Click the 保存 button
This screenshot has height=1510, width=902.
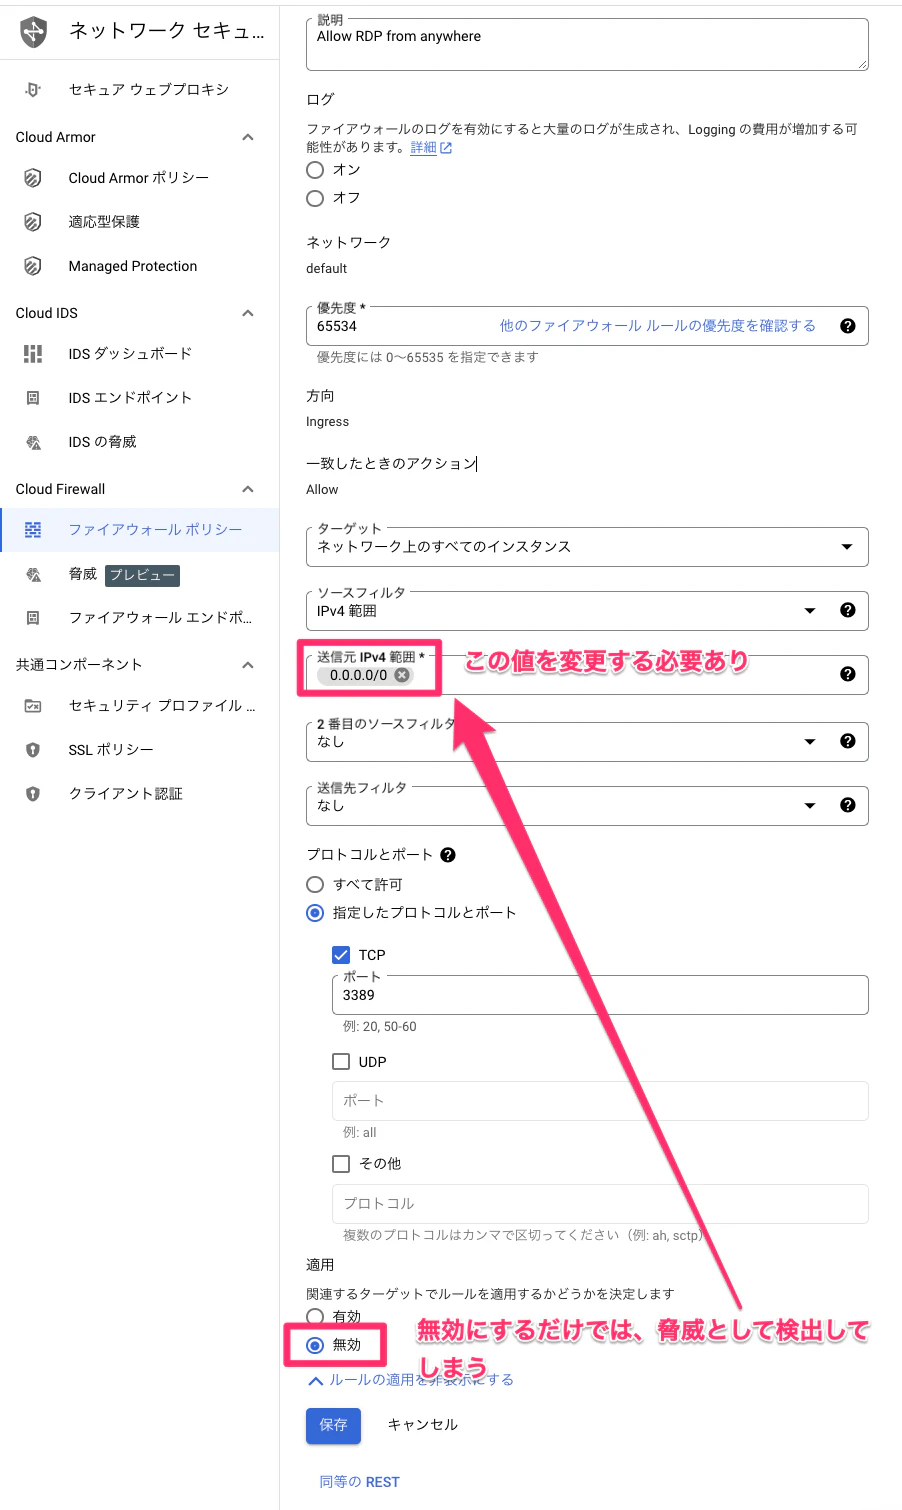(x=333, y=1425)
